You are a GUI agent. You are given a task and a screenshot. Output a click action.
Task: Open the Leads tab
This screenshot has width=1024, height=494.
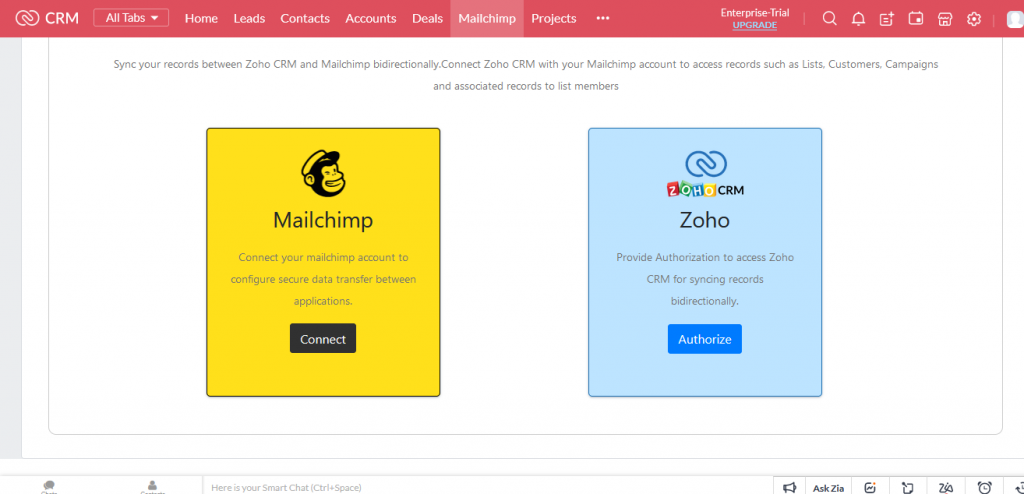[249, 18]
